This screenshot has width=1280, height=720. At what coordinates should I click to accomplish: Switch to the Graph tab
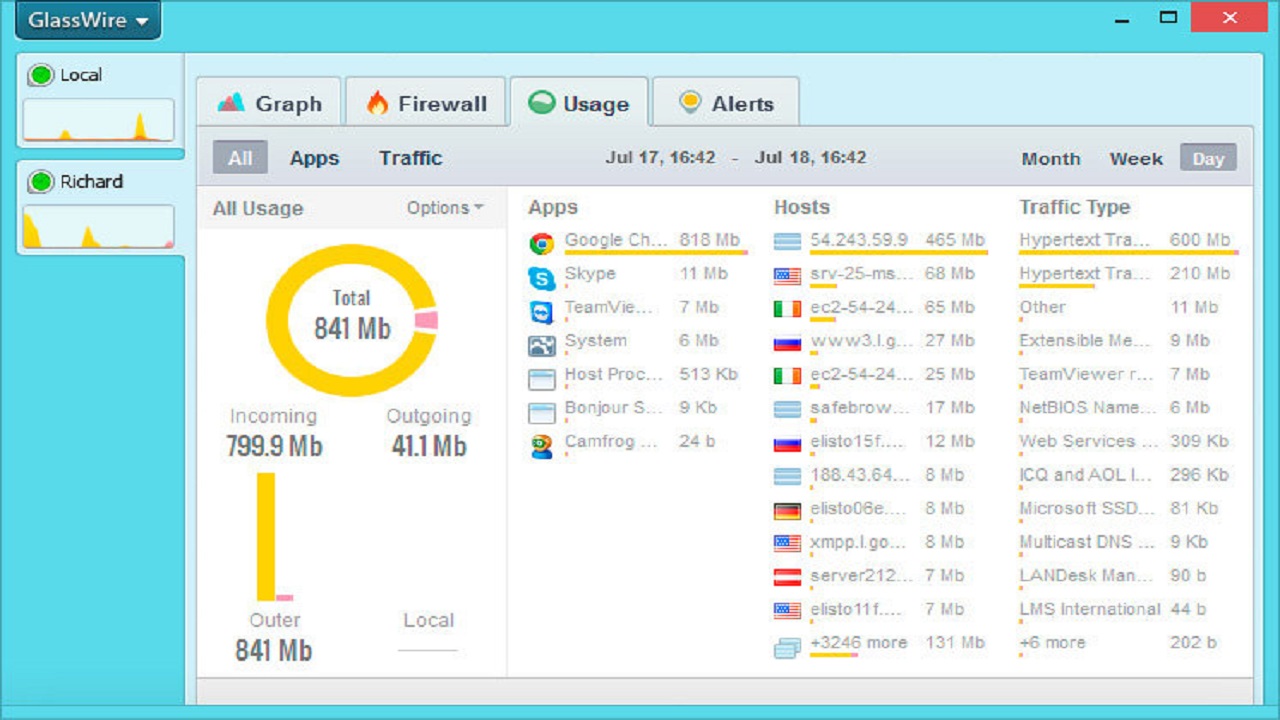click(x=269, y=102)
